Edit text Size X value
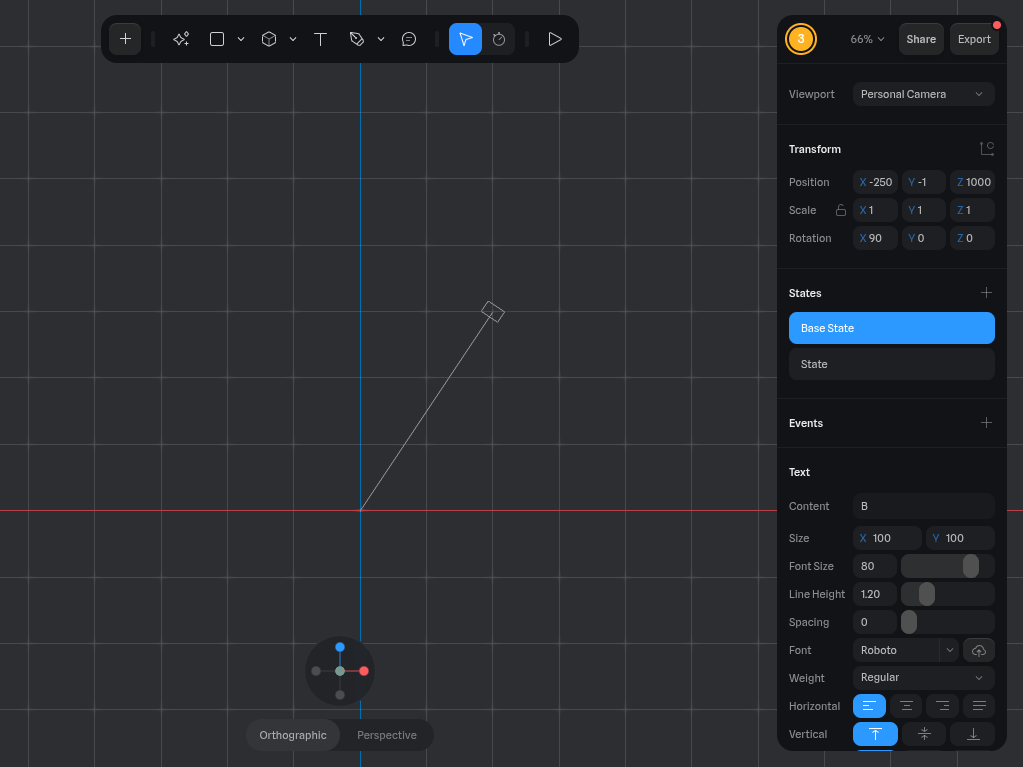The image size is (1023, 767). (887, 538)
